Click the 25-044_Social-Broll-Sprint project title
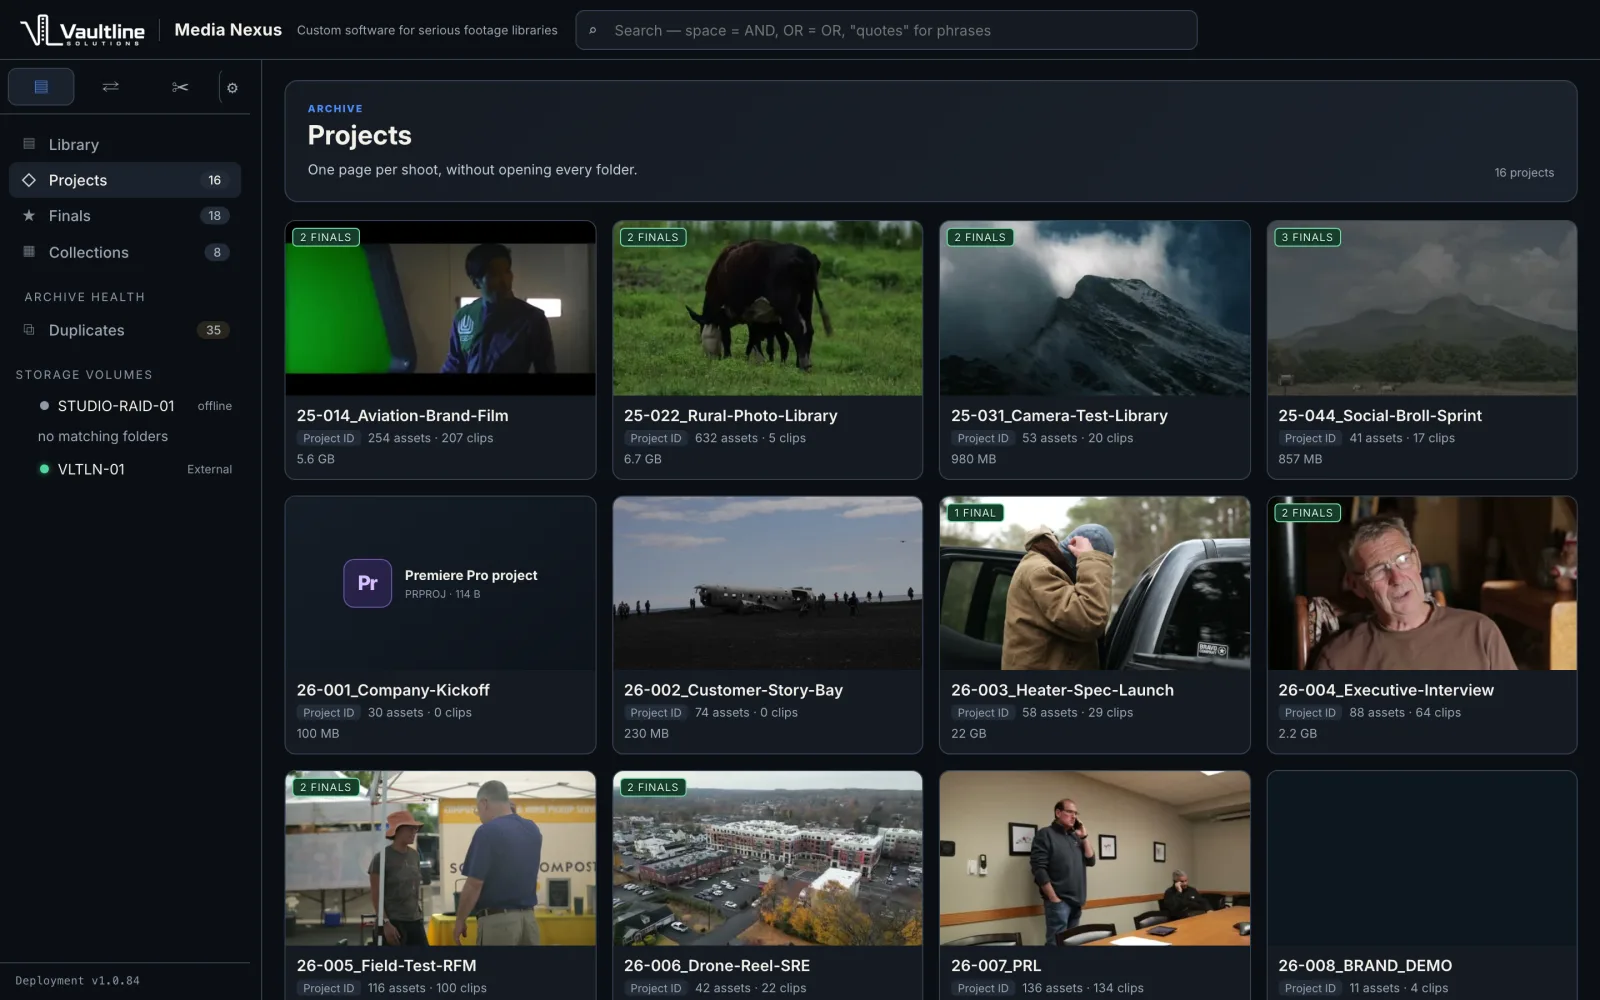The width and height of the screenshot is (1600, 1000). (x=1380, y=416)
